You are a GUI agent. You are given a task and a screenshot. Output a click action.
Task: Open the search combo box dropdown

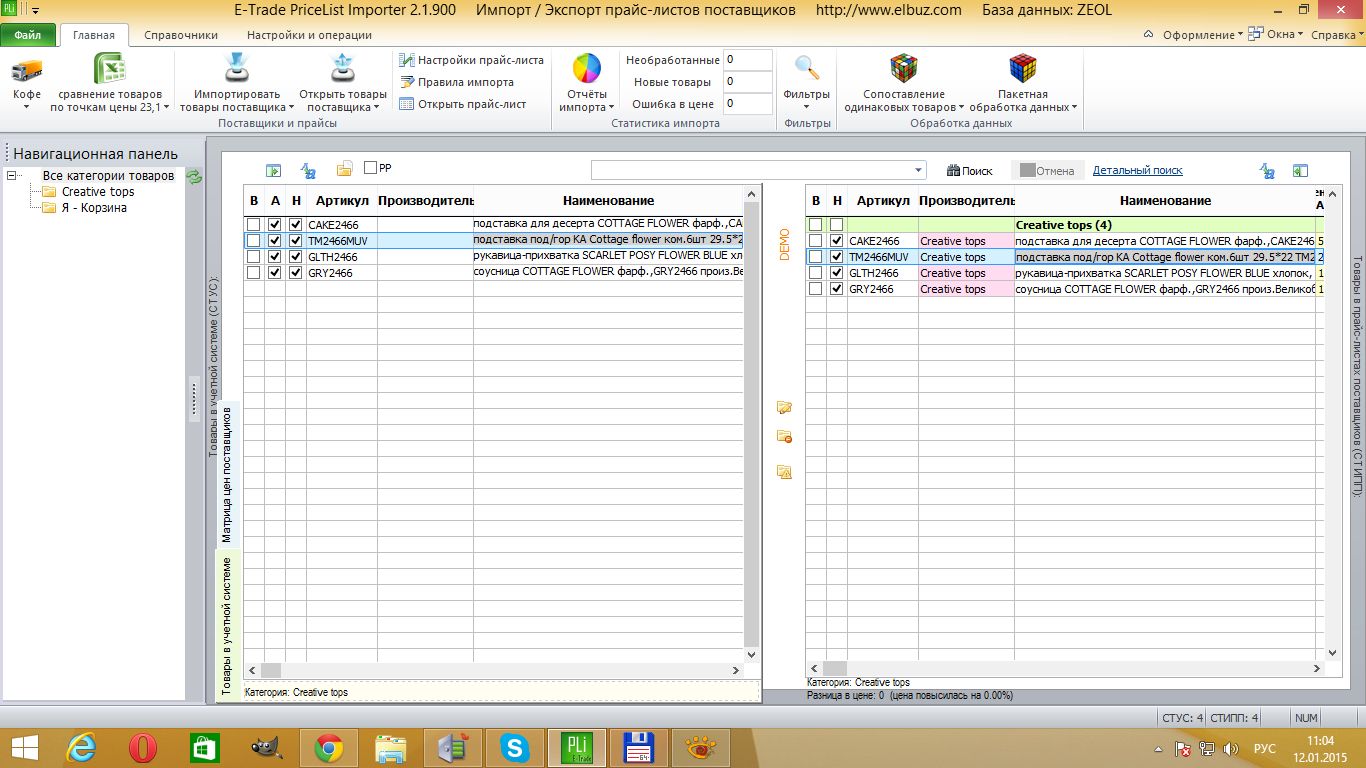click(918, 170)
